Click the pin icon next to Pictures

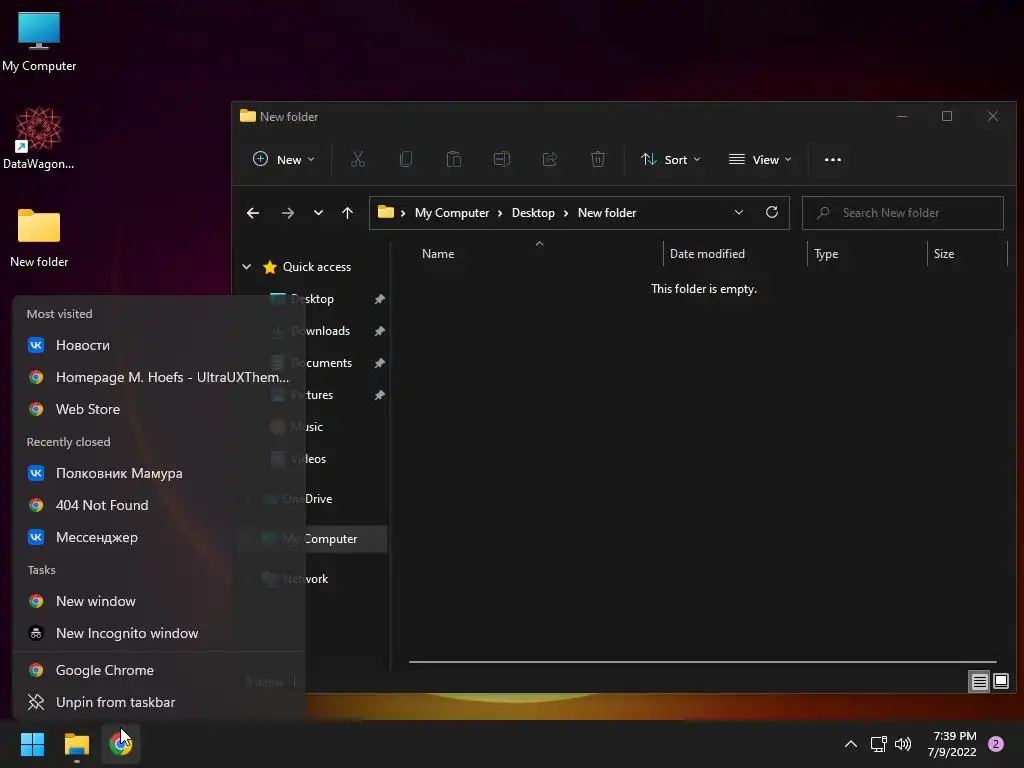coord(379,395)
